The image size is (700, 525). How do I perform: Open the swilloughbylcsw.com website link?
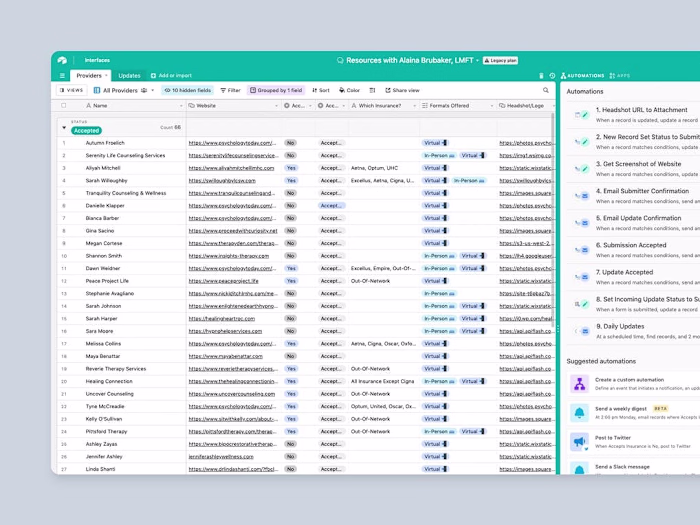[x=222, y=180]
